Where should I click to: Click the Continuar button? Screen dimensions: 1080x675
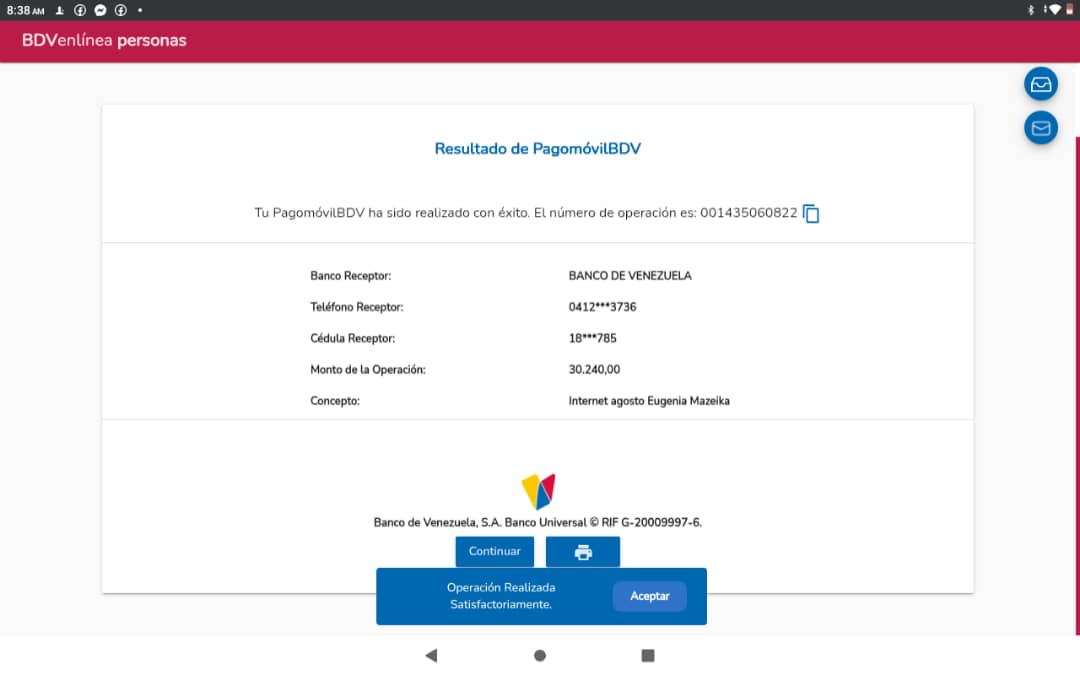(x=495, y=552)
